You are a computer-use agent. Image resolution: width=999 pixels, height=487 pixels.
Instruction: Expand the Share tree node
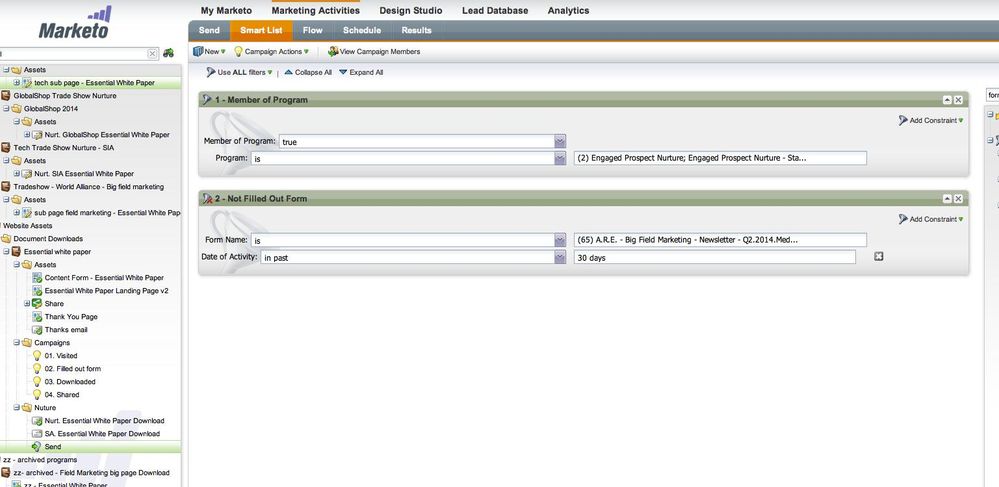pyautogui.click(x=27, y=303)
